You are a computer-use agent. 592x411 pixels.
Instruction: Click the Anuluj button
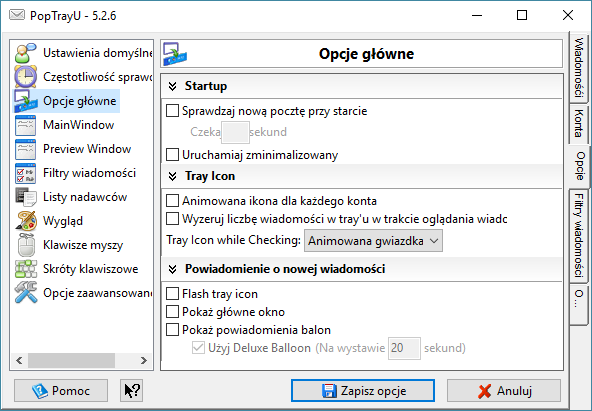(x=504, y=391)
